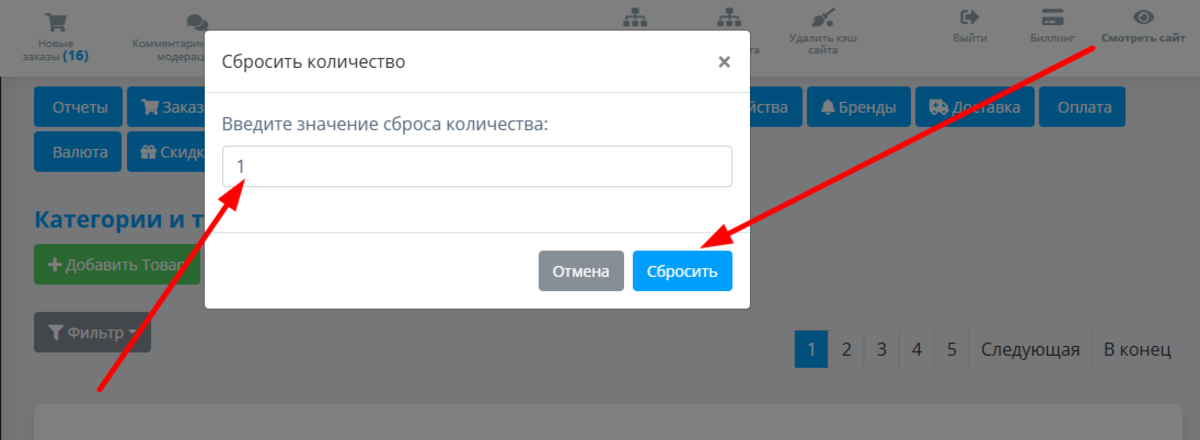This screenshot has height=440, width=1200.
Task: Click the eye icon for Смотреть сайт
Action: coord(1144,17)
